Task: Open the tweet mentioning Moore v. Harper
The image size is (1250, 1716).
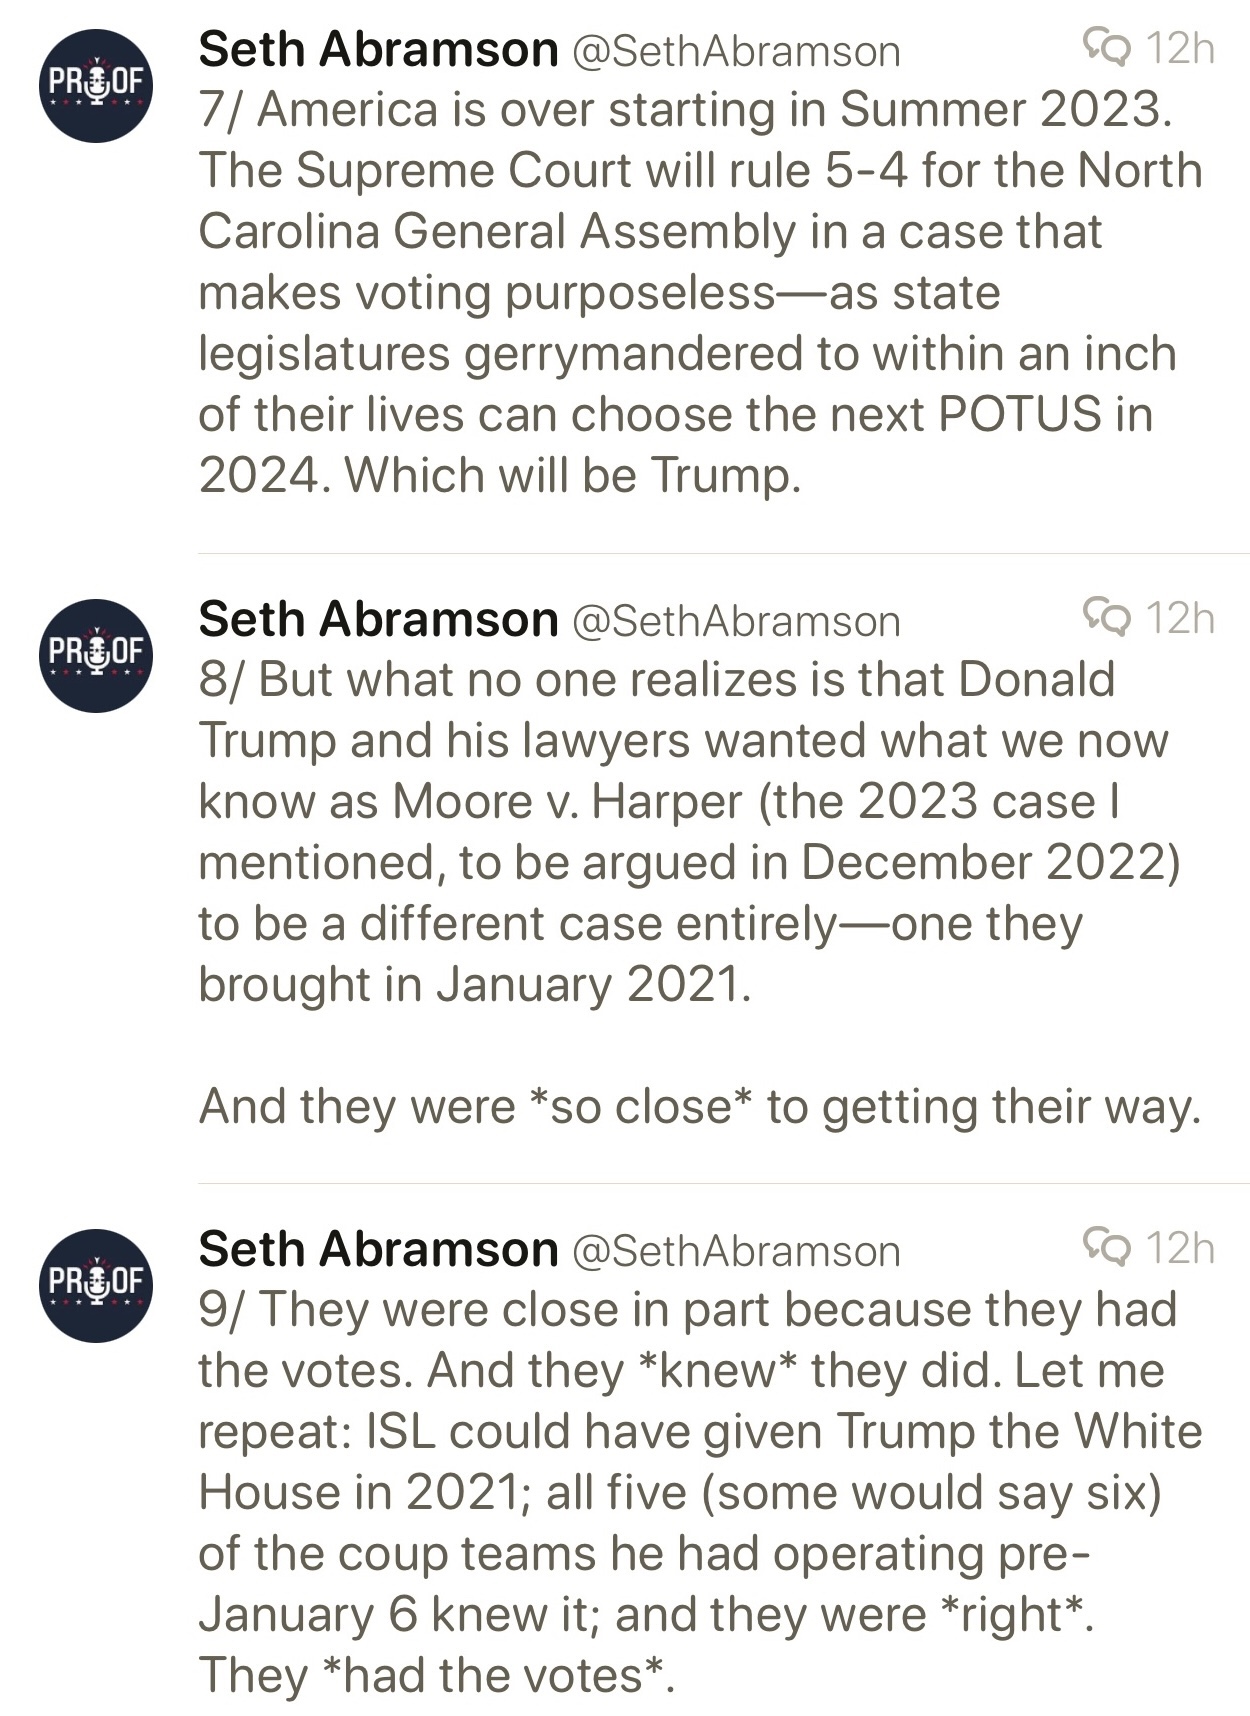Action: click(x=690, y=832)
